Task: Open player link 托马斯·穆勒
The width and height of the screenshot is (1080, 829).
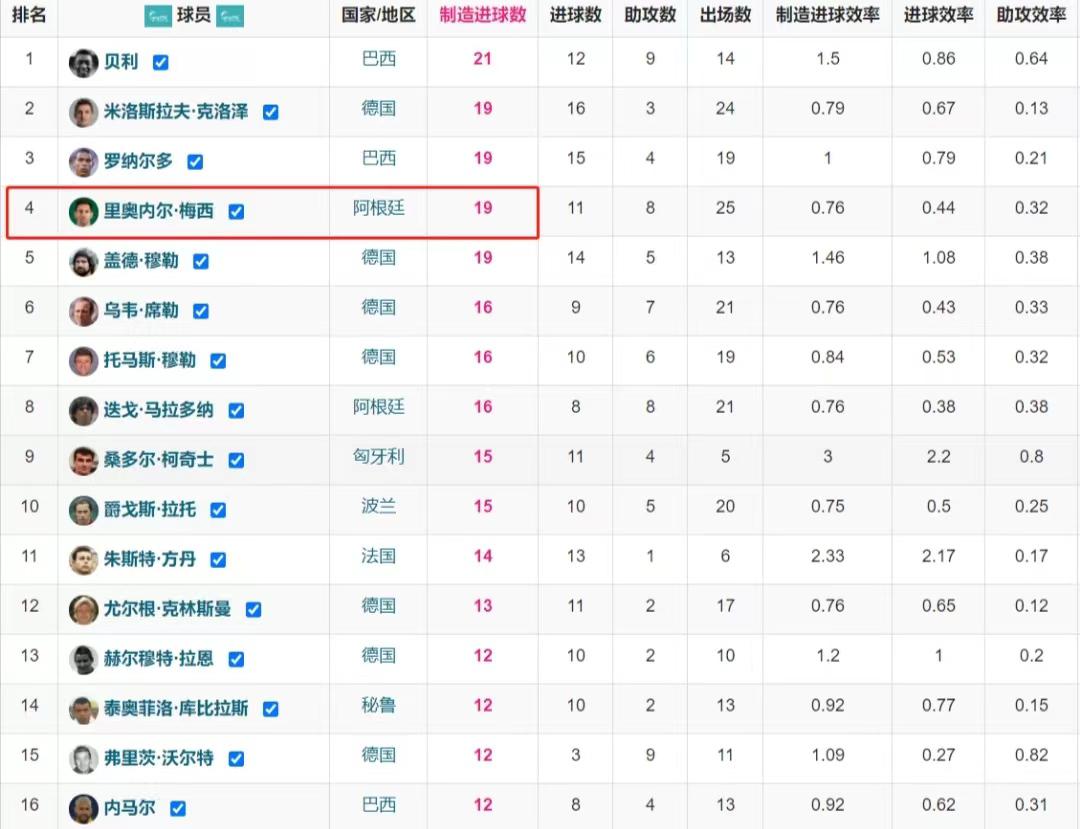Action: click(150, 360)
